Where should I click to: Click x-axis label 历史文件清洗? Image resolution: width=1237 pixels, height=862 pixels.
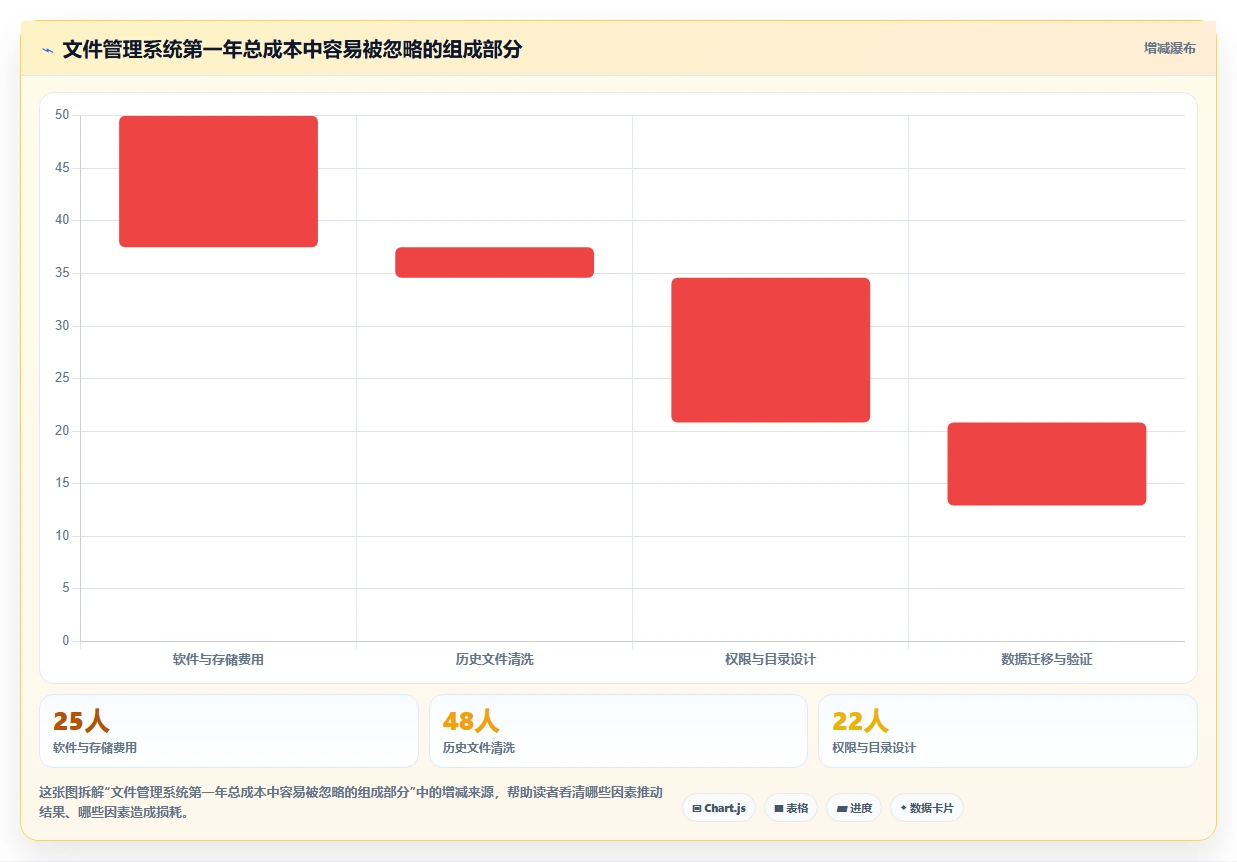(x=494, y=660)
